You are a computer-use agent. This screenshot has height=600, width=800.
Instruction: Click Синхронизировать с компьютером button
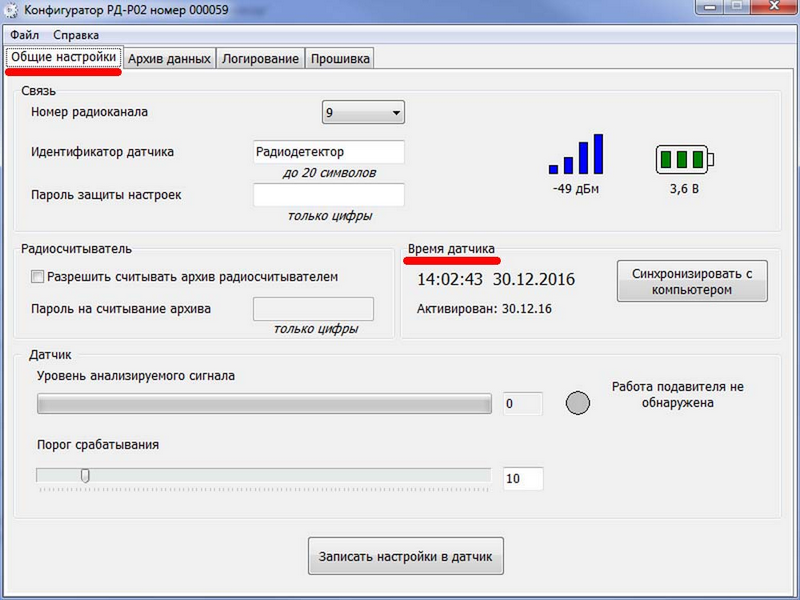point(692,281)
